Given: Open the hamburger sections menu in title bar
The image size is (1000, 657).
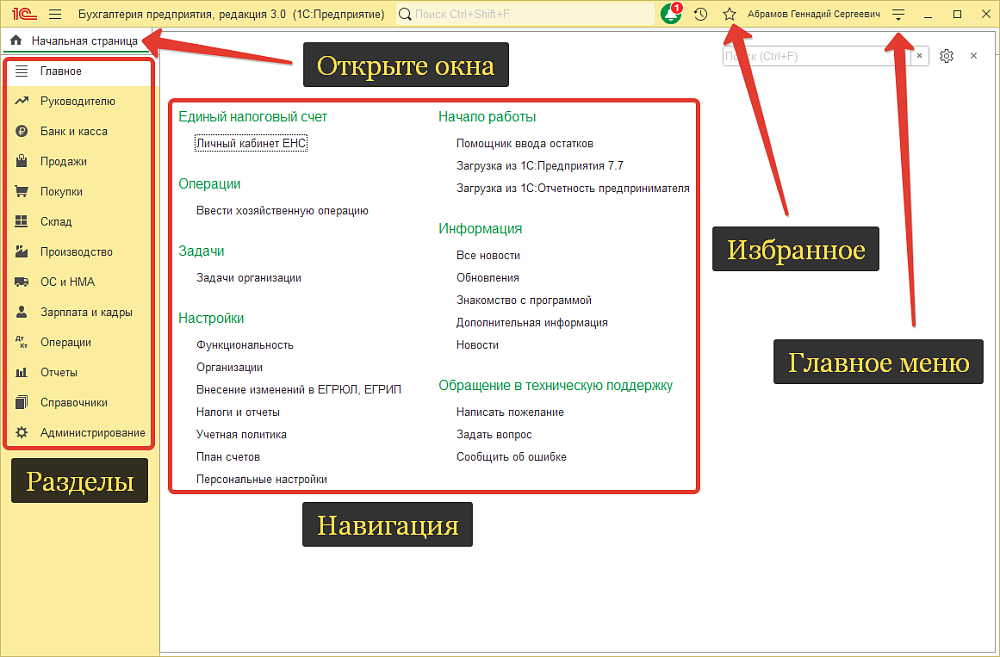Looking at the screenshot, I should pos(55,14).
